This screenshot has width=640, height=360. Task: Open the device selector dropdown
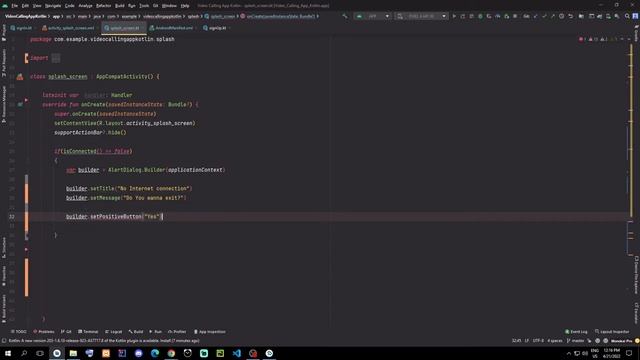click(x=421, y=16)
